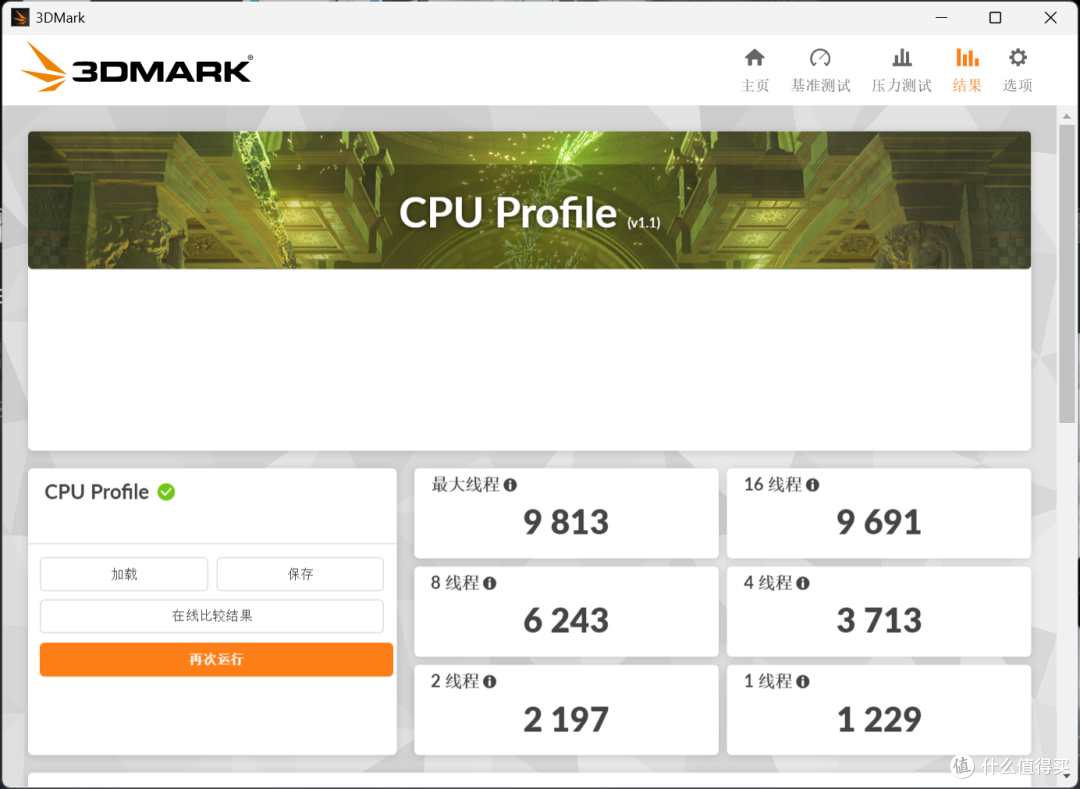The image size is (1080, 789).
Task: Click green checkmark beside CPU Profile
Action: pyautogui.click(x=166, y=492)
